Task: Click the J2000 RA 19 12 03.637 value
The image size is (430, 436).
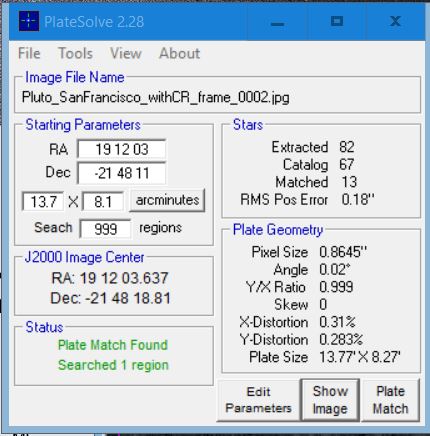Action: click(110, 278)
